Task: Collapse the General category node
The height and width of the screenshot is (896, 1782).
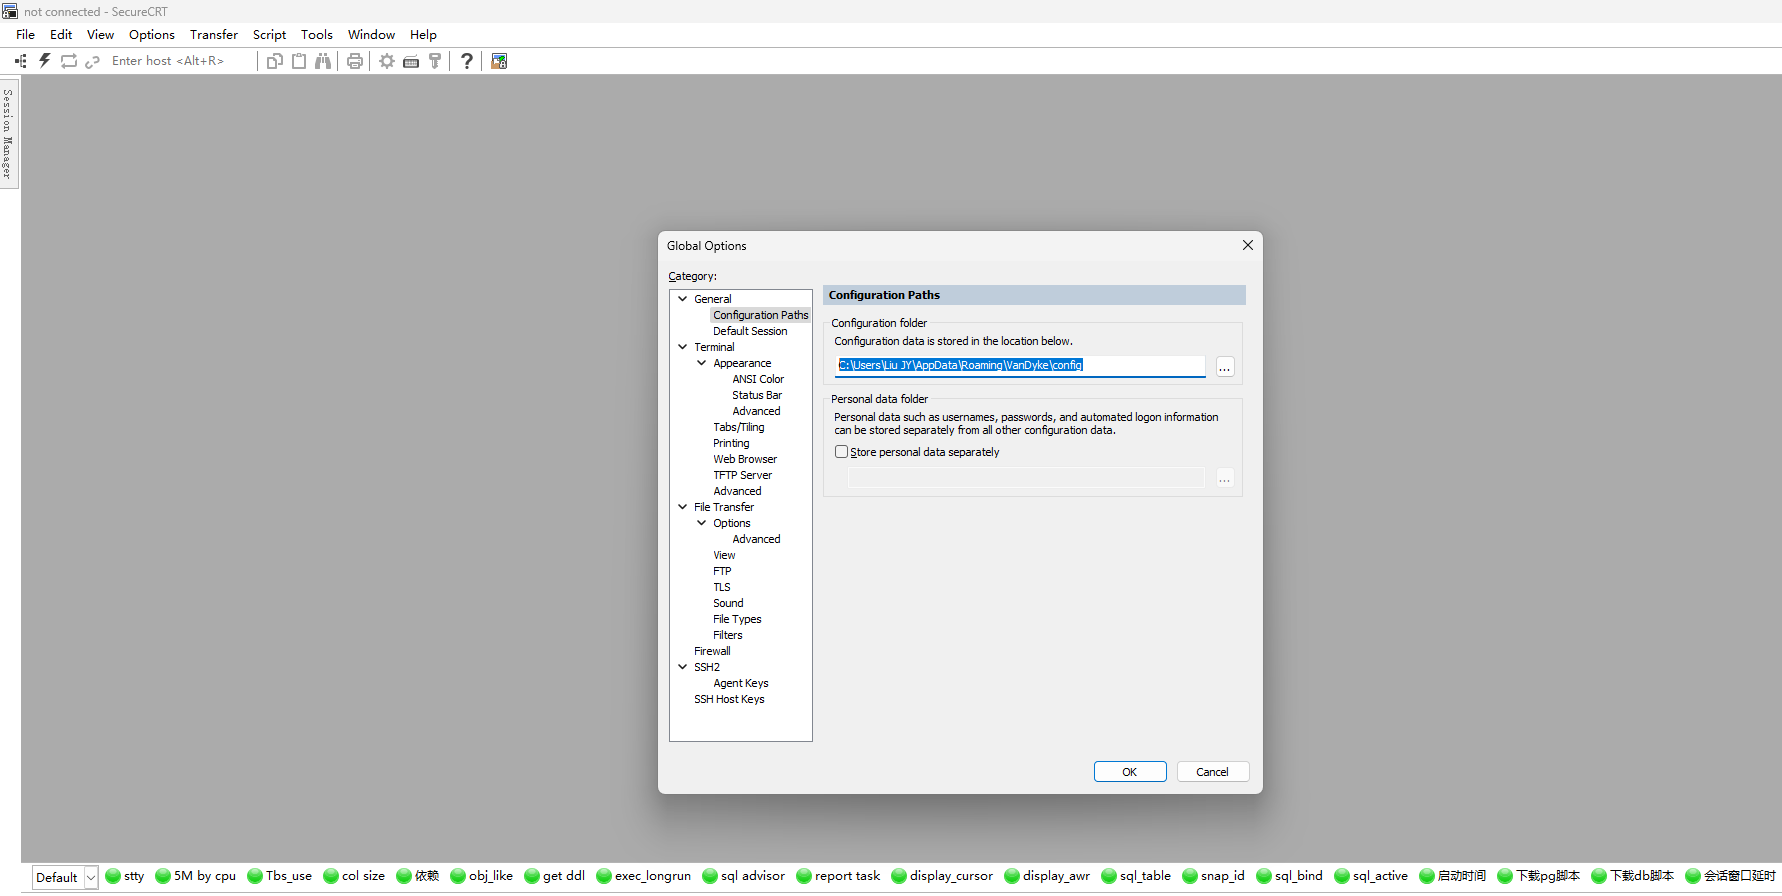Action: 683,299
